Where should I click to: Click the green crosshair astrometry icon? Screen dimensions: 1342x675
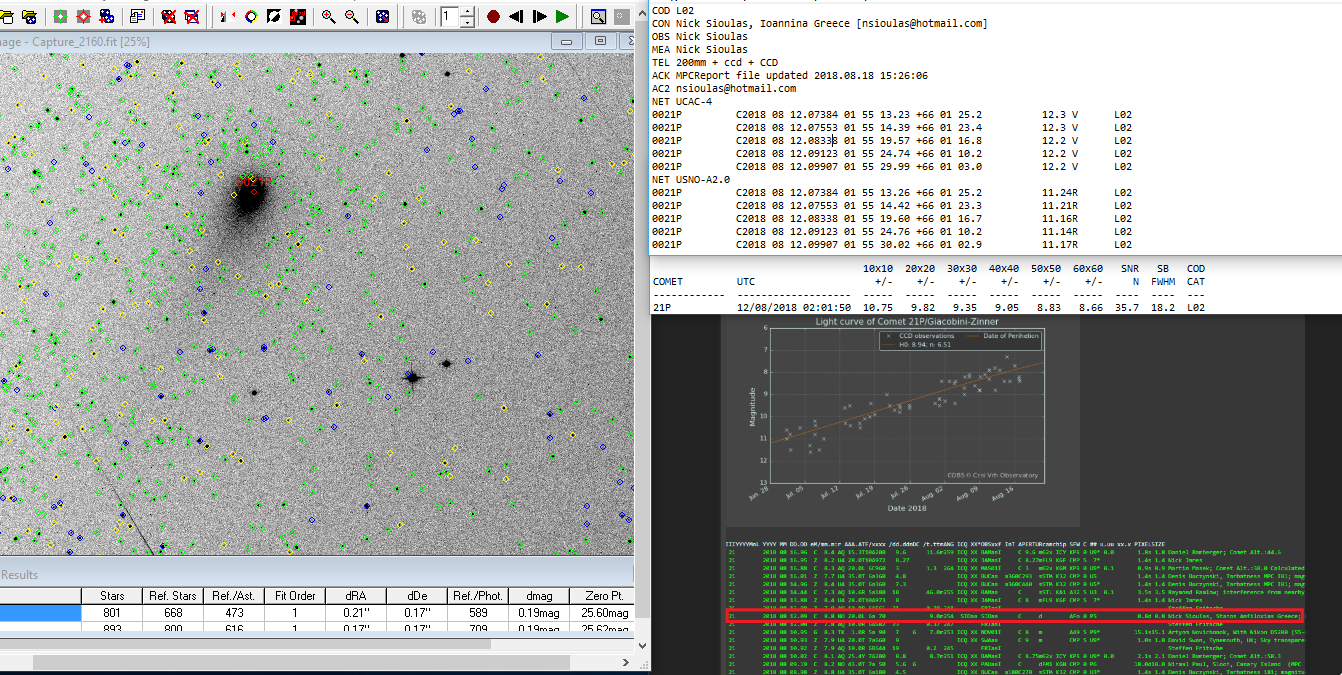click(60, 16)
